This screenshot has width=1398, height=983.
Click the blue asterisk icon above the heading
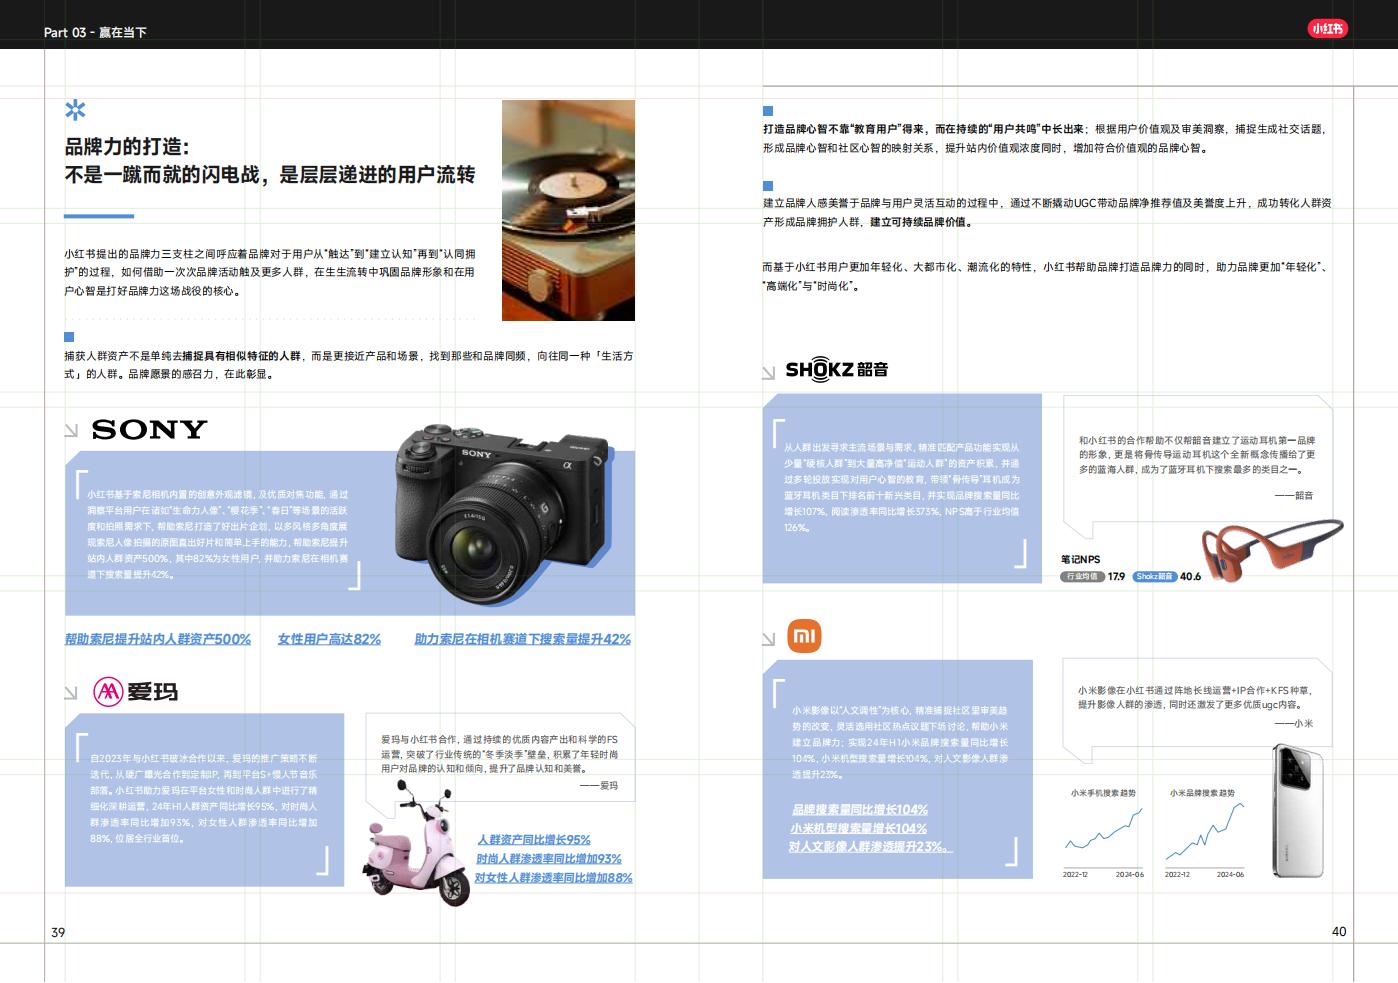pos(75,110)
